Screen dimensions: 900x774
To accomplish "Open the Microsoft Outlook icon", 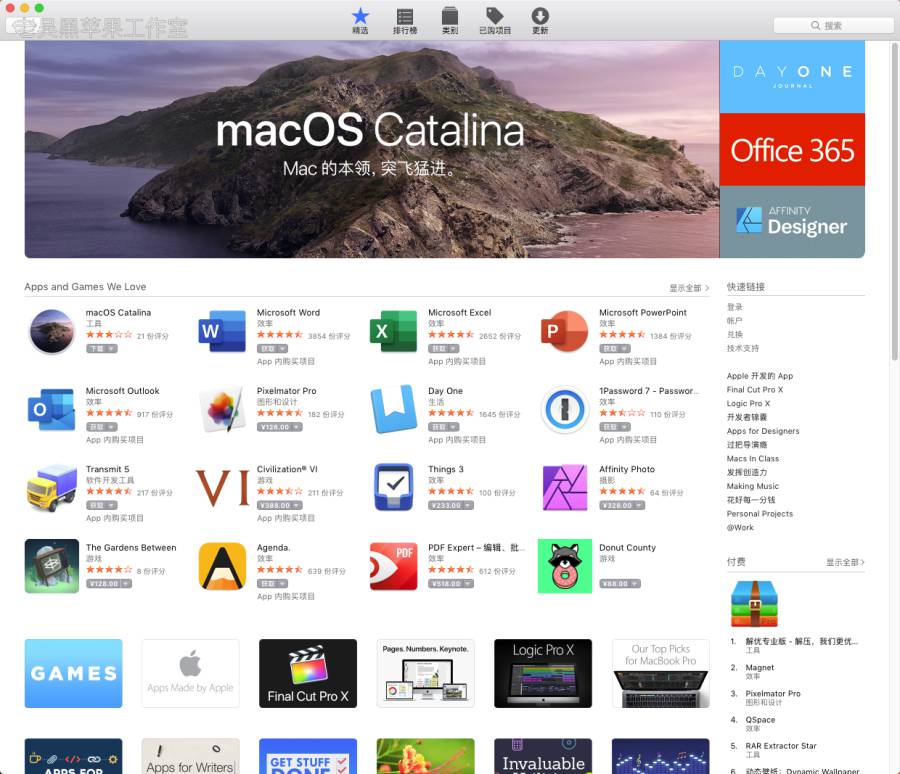I will 52,409.
